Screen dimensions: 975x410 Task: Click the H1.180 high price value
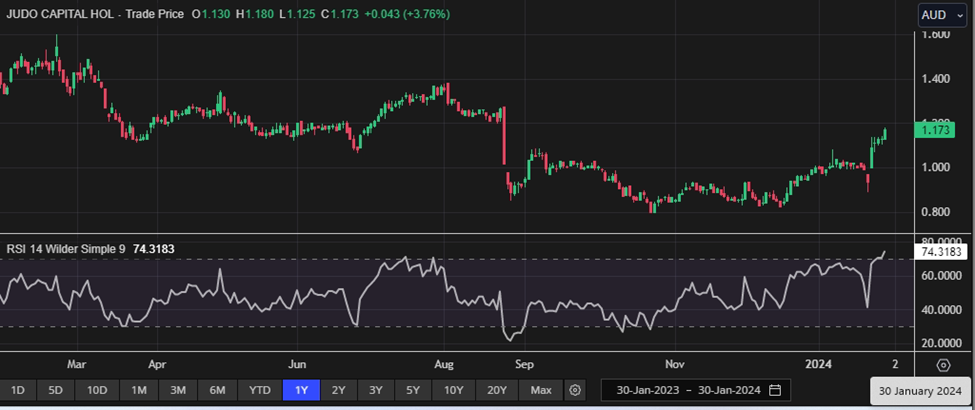tap(255, 14)
